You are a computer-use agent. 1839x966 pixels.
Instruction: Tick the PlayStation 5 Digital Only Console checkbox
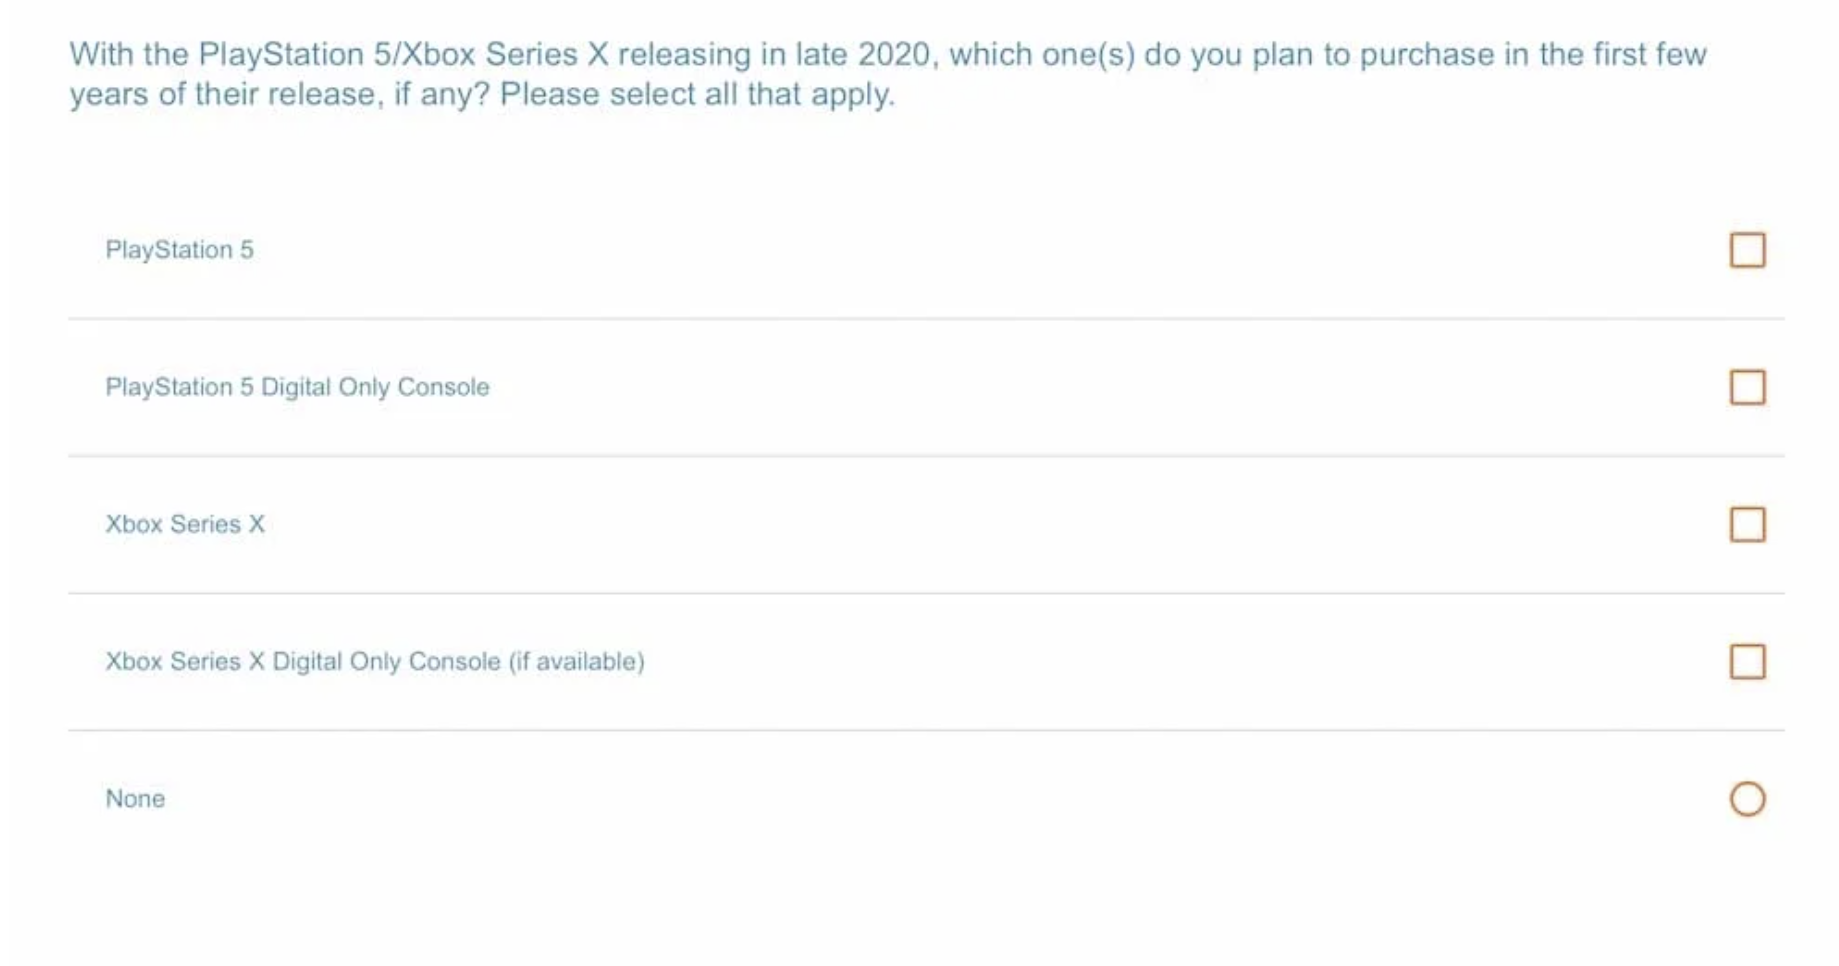click(x=1747, y=387)
